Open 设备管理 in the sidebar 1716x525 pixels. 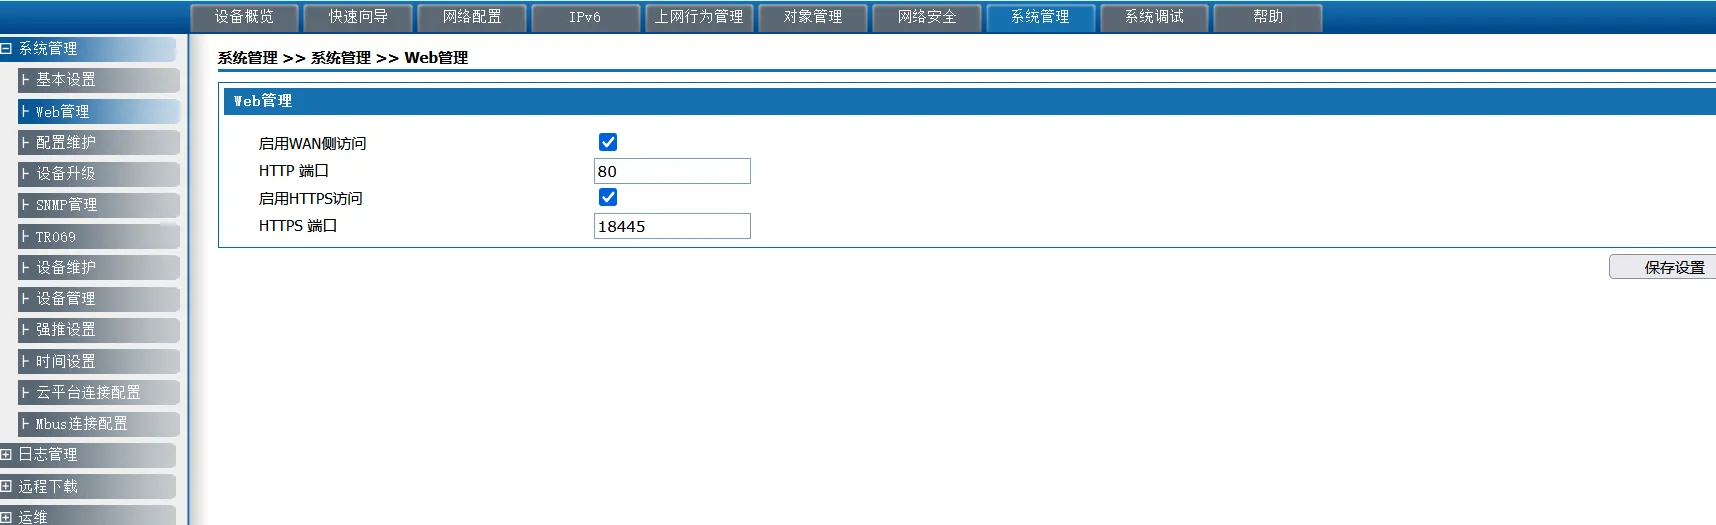(99, 299)
